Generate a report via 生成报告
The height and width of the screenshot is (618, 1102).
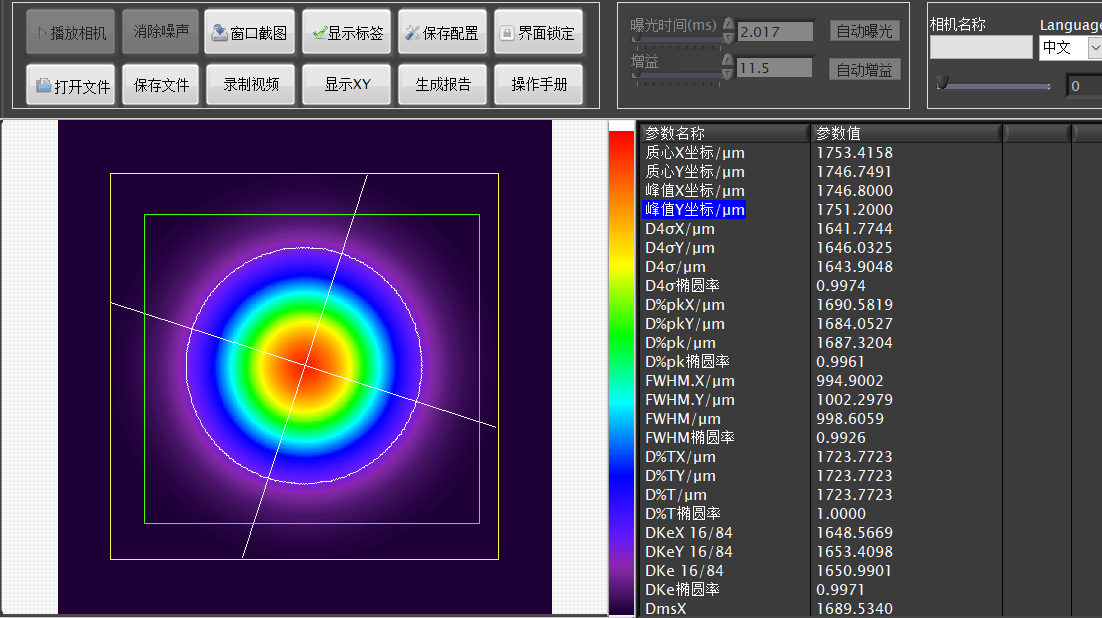click(443, 85)
